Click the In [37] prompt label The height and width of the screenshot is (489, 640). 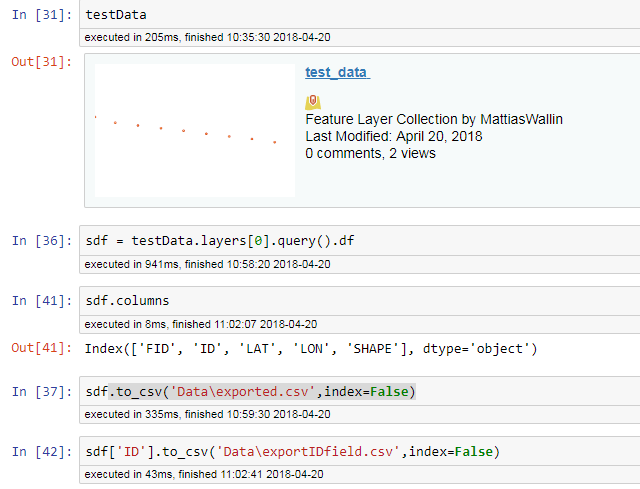[42, 391]
